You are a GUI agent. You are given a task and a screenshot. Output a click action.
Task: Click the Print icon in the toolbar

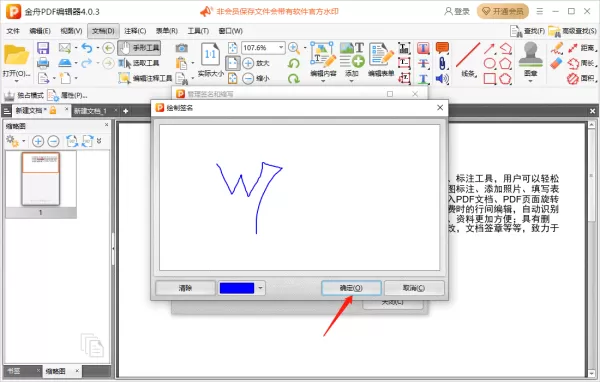[43, 63]
